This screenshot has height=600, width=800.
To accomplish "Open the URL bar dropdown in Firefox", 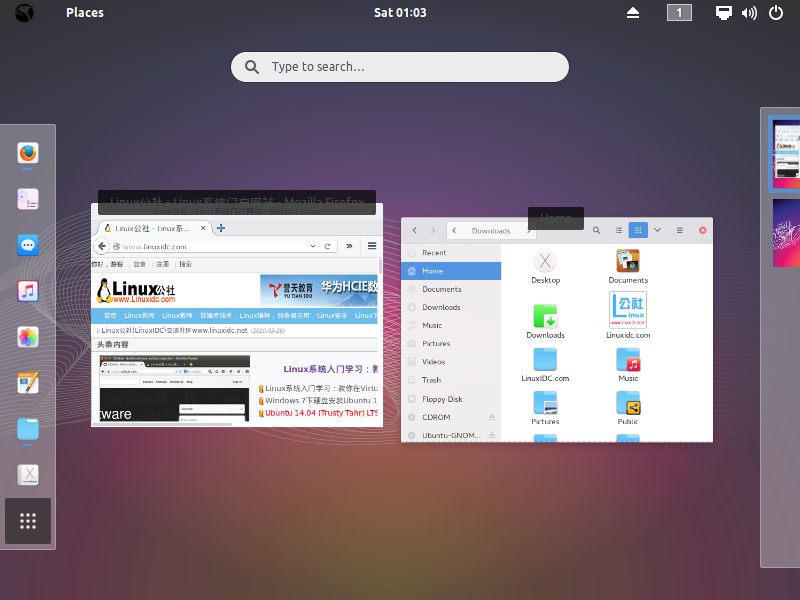I will (313, 246).
